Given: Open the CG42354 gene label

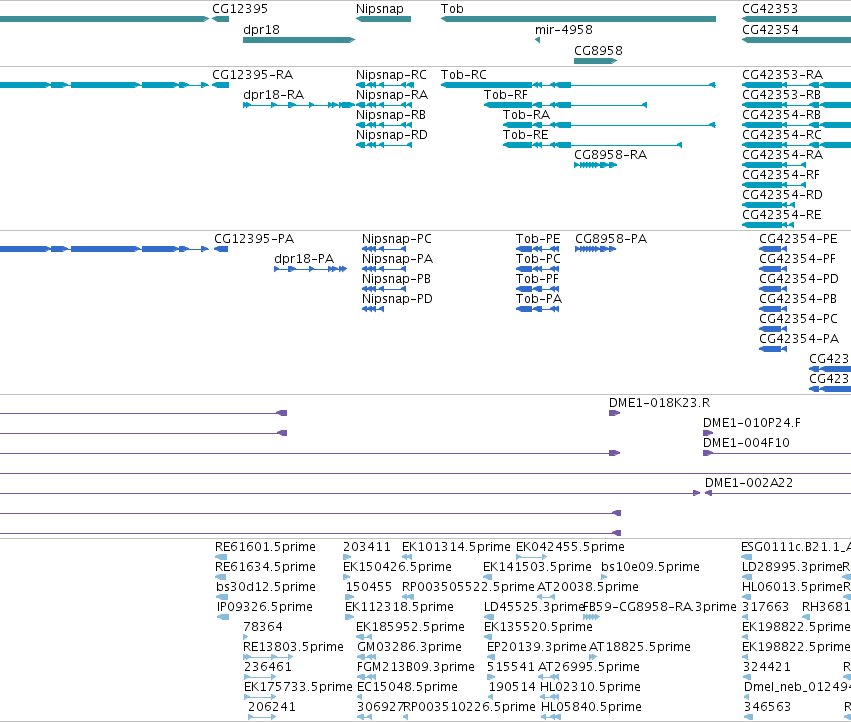Looking at the screenshot, I should [770, 30].
